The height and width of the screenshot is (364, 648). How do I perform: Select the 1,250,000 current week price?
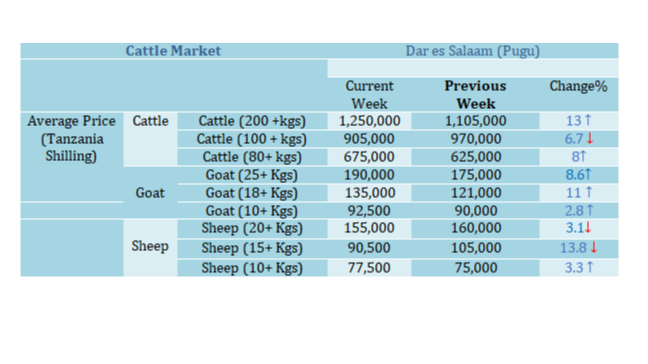point(369,121)
